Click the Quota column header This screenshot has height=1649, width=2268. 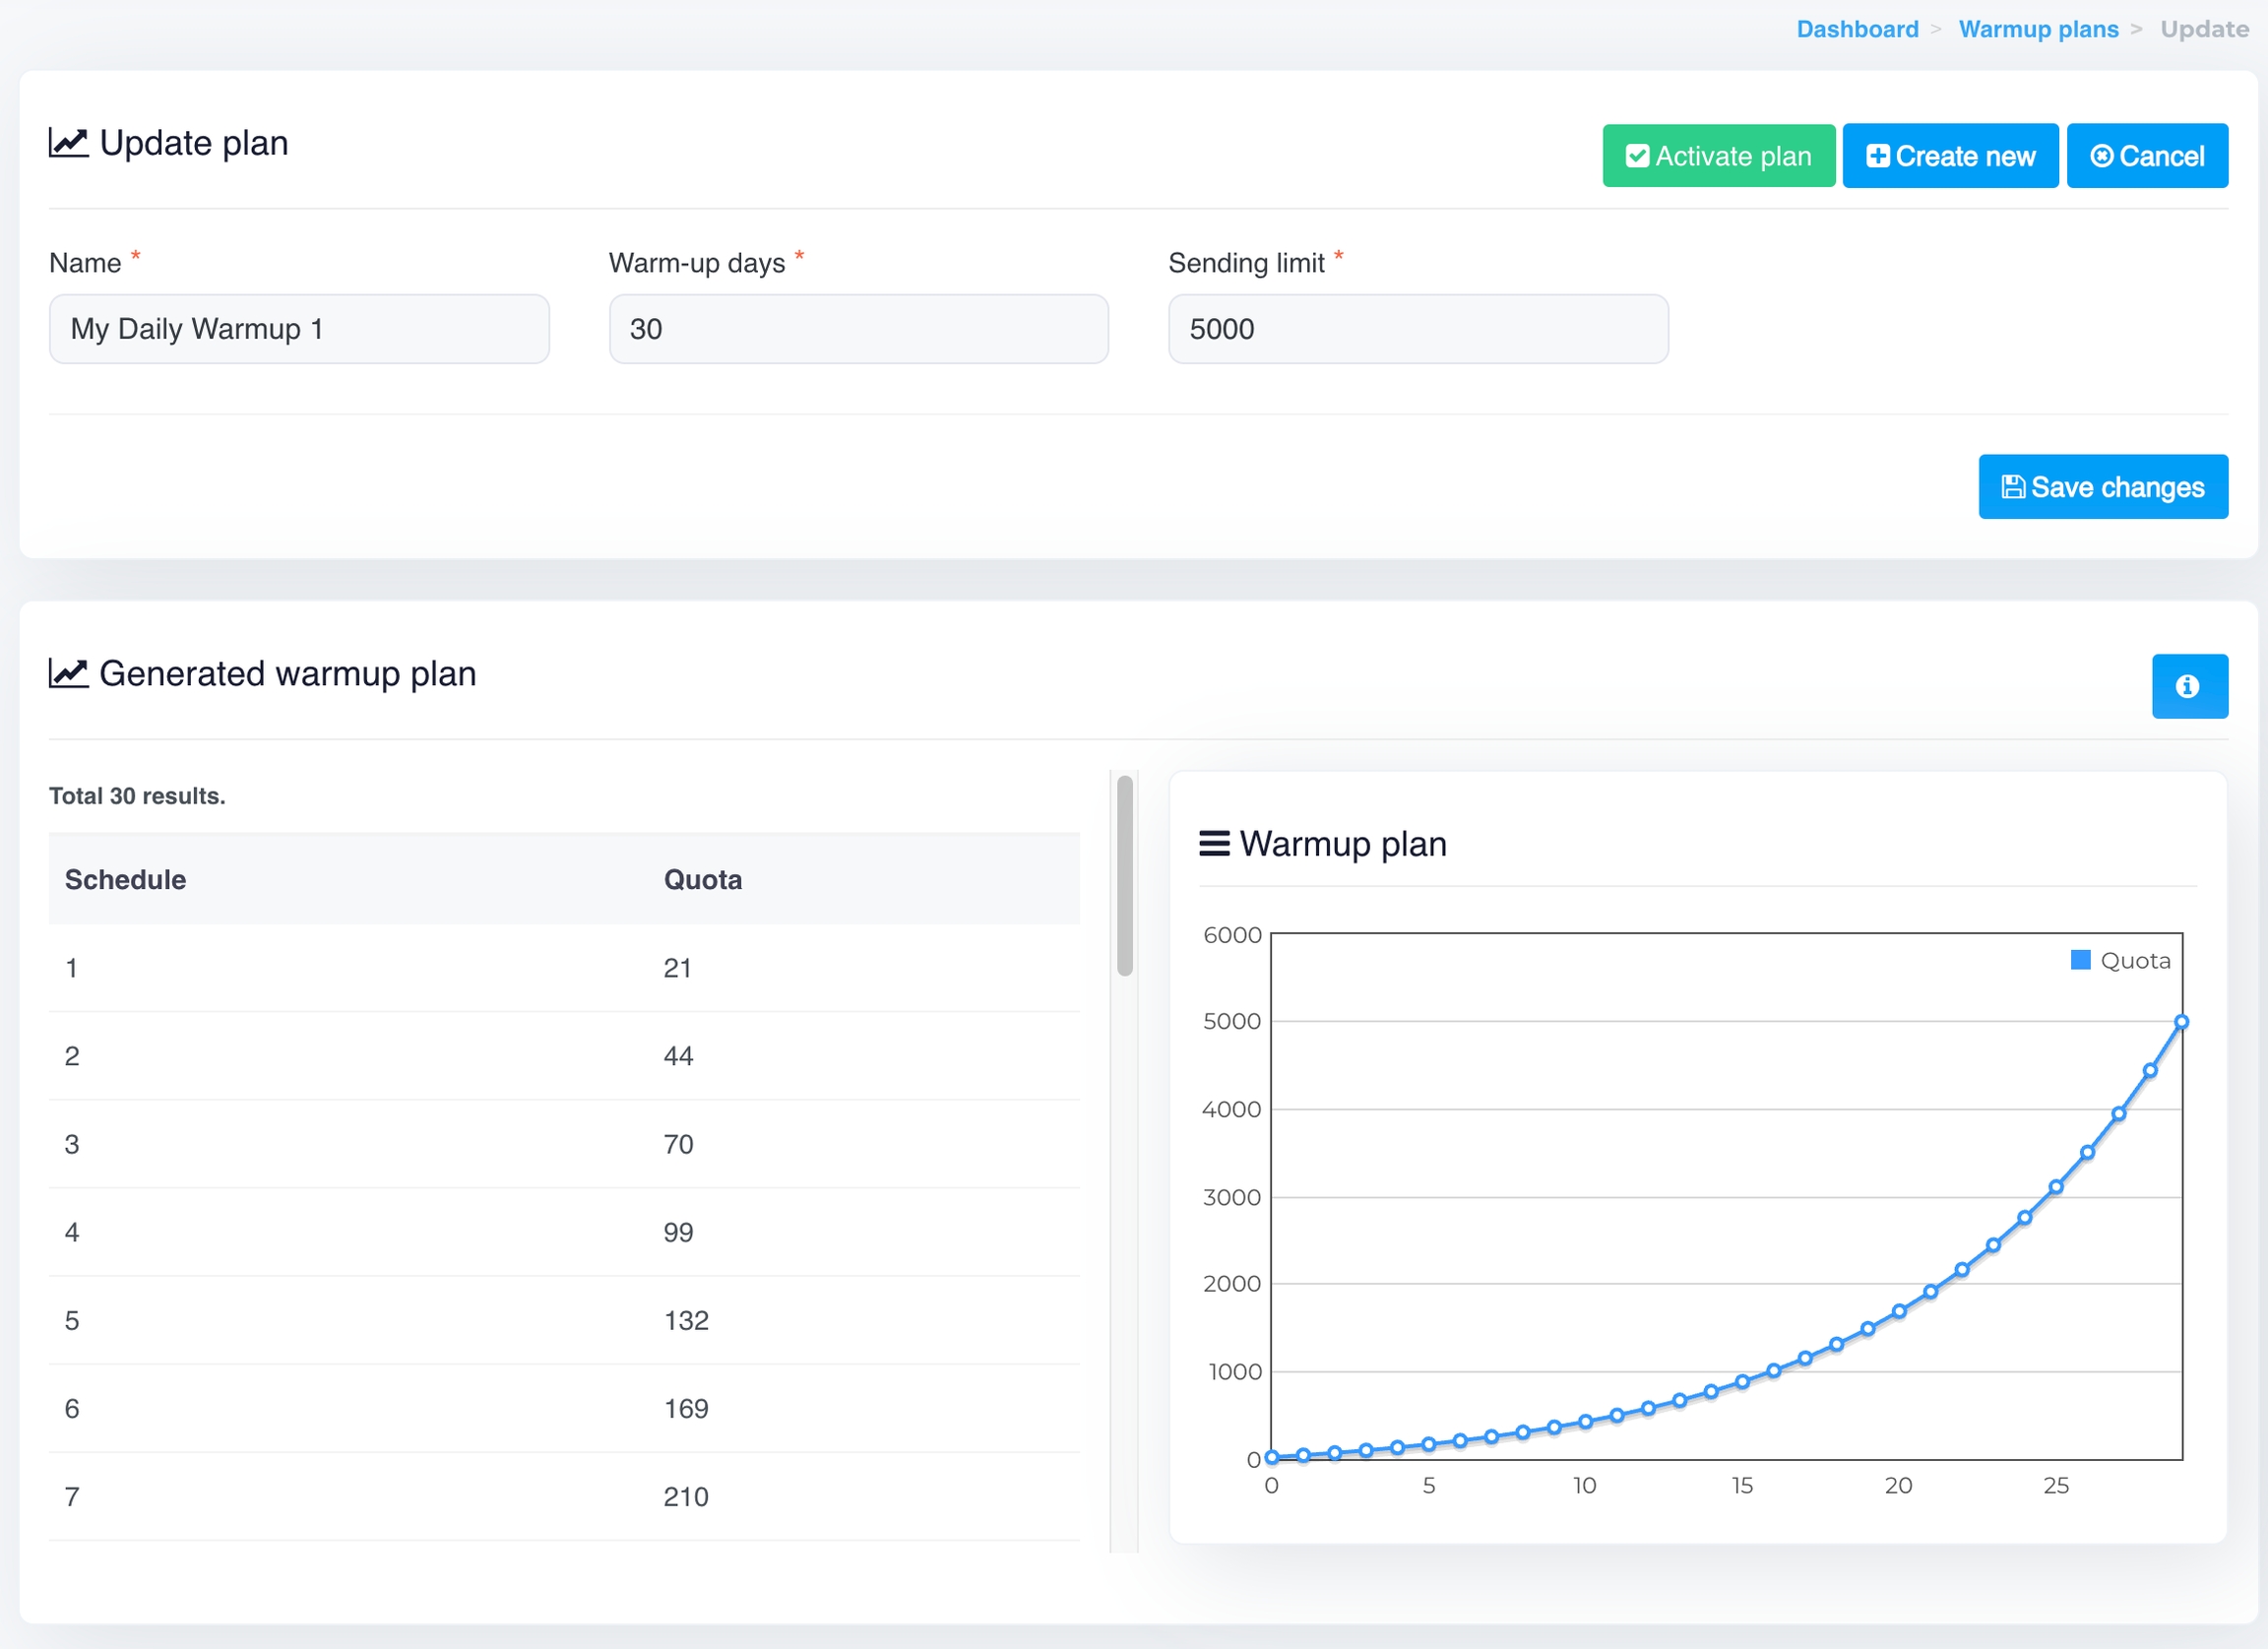pyautogui.click(x=703, y=880)
